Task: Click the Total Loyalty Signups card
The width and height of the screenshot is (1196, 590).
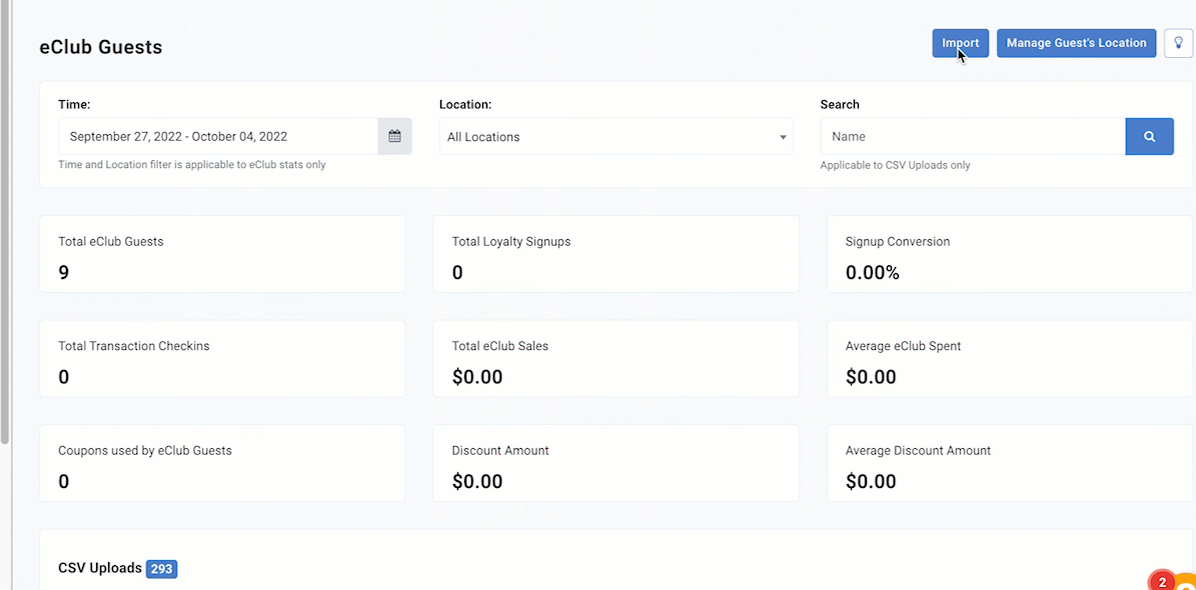Action: click(x=616, y=254)
